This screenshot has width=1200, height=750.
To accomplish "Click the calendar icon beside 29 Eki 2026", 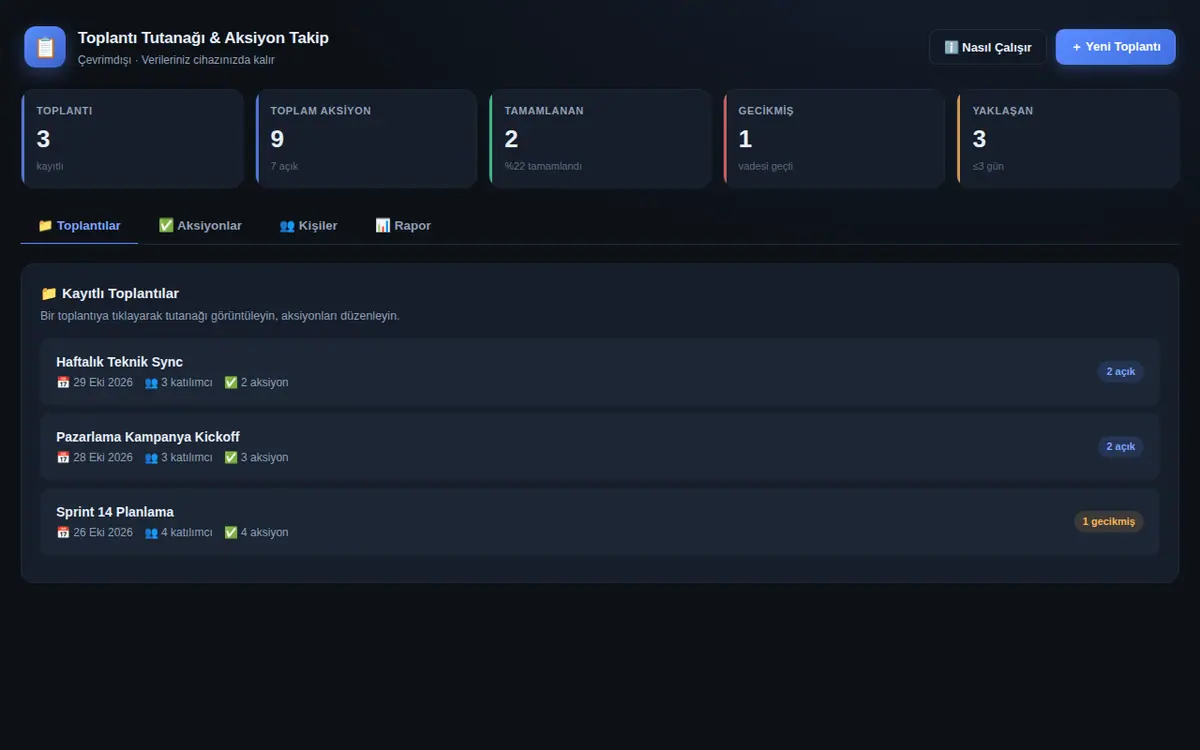I will point(63,383).
